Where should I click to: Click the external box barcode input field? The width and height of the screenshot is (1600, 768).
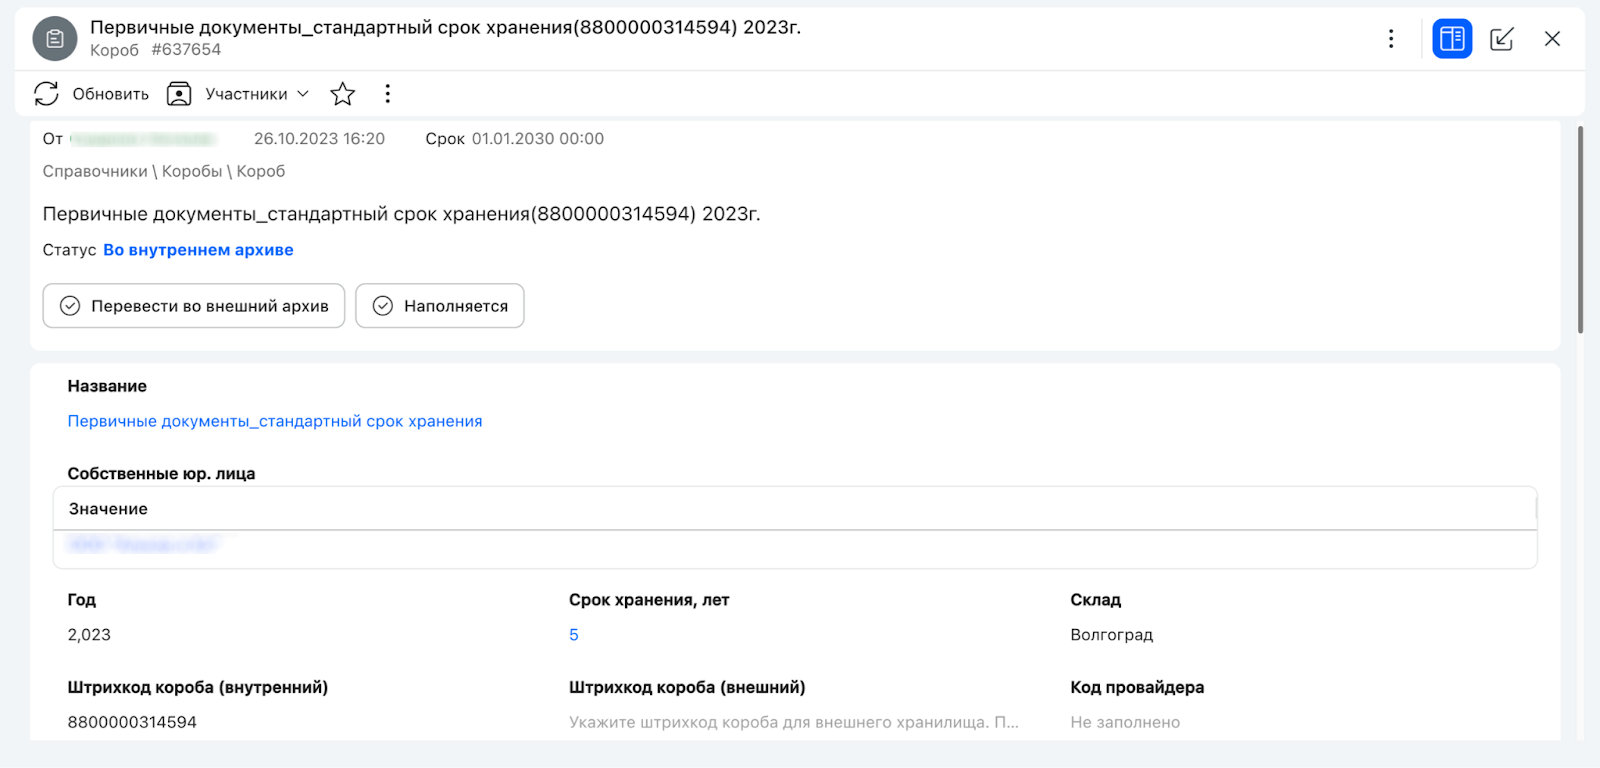click(794, 722)
